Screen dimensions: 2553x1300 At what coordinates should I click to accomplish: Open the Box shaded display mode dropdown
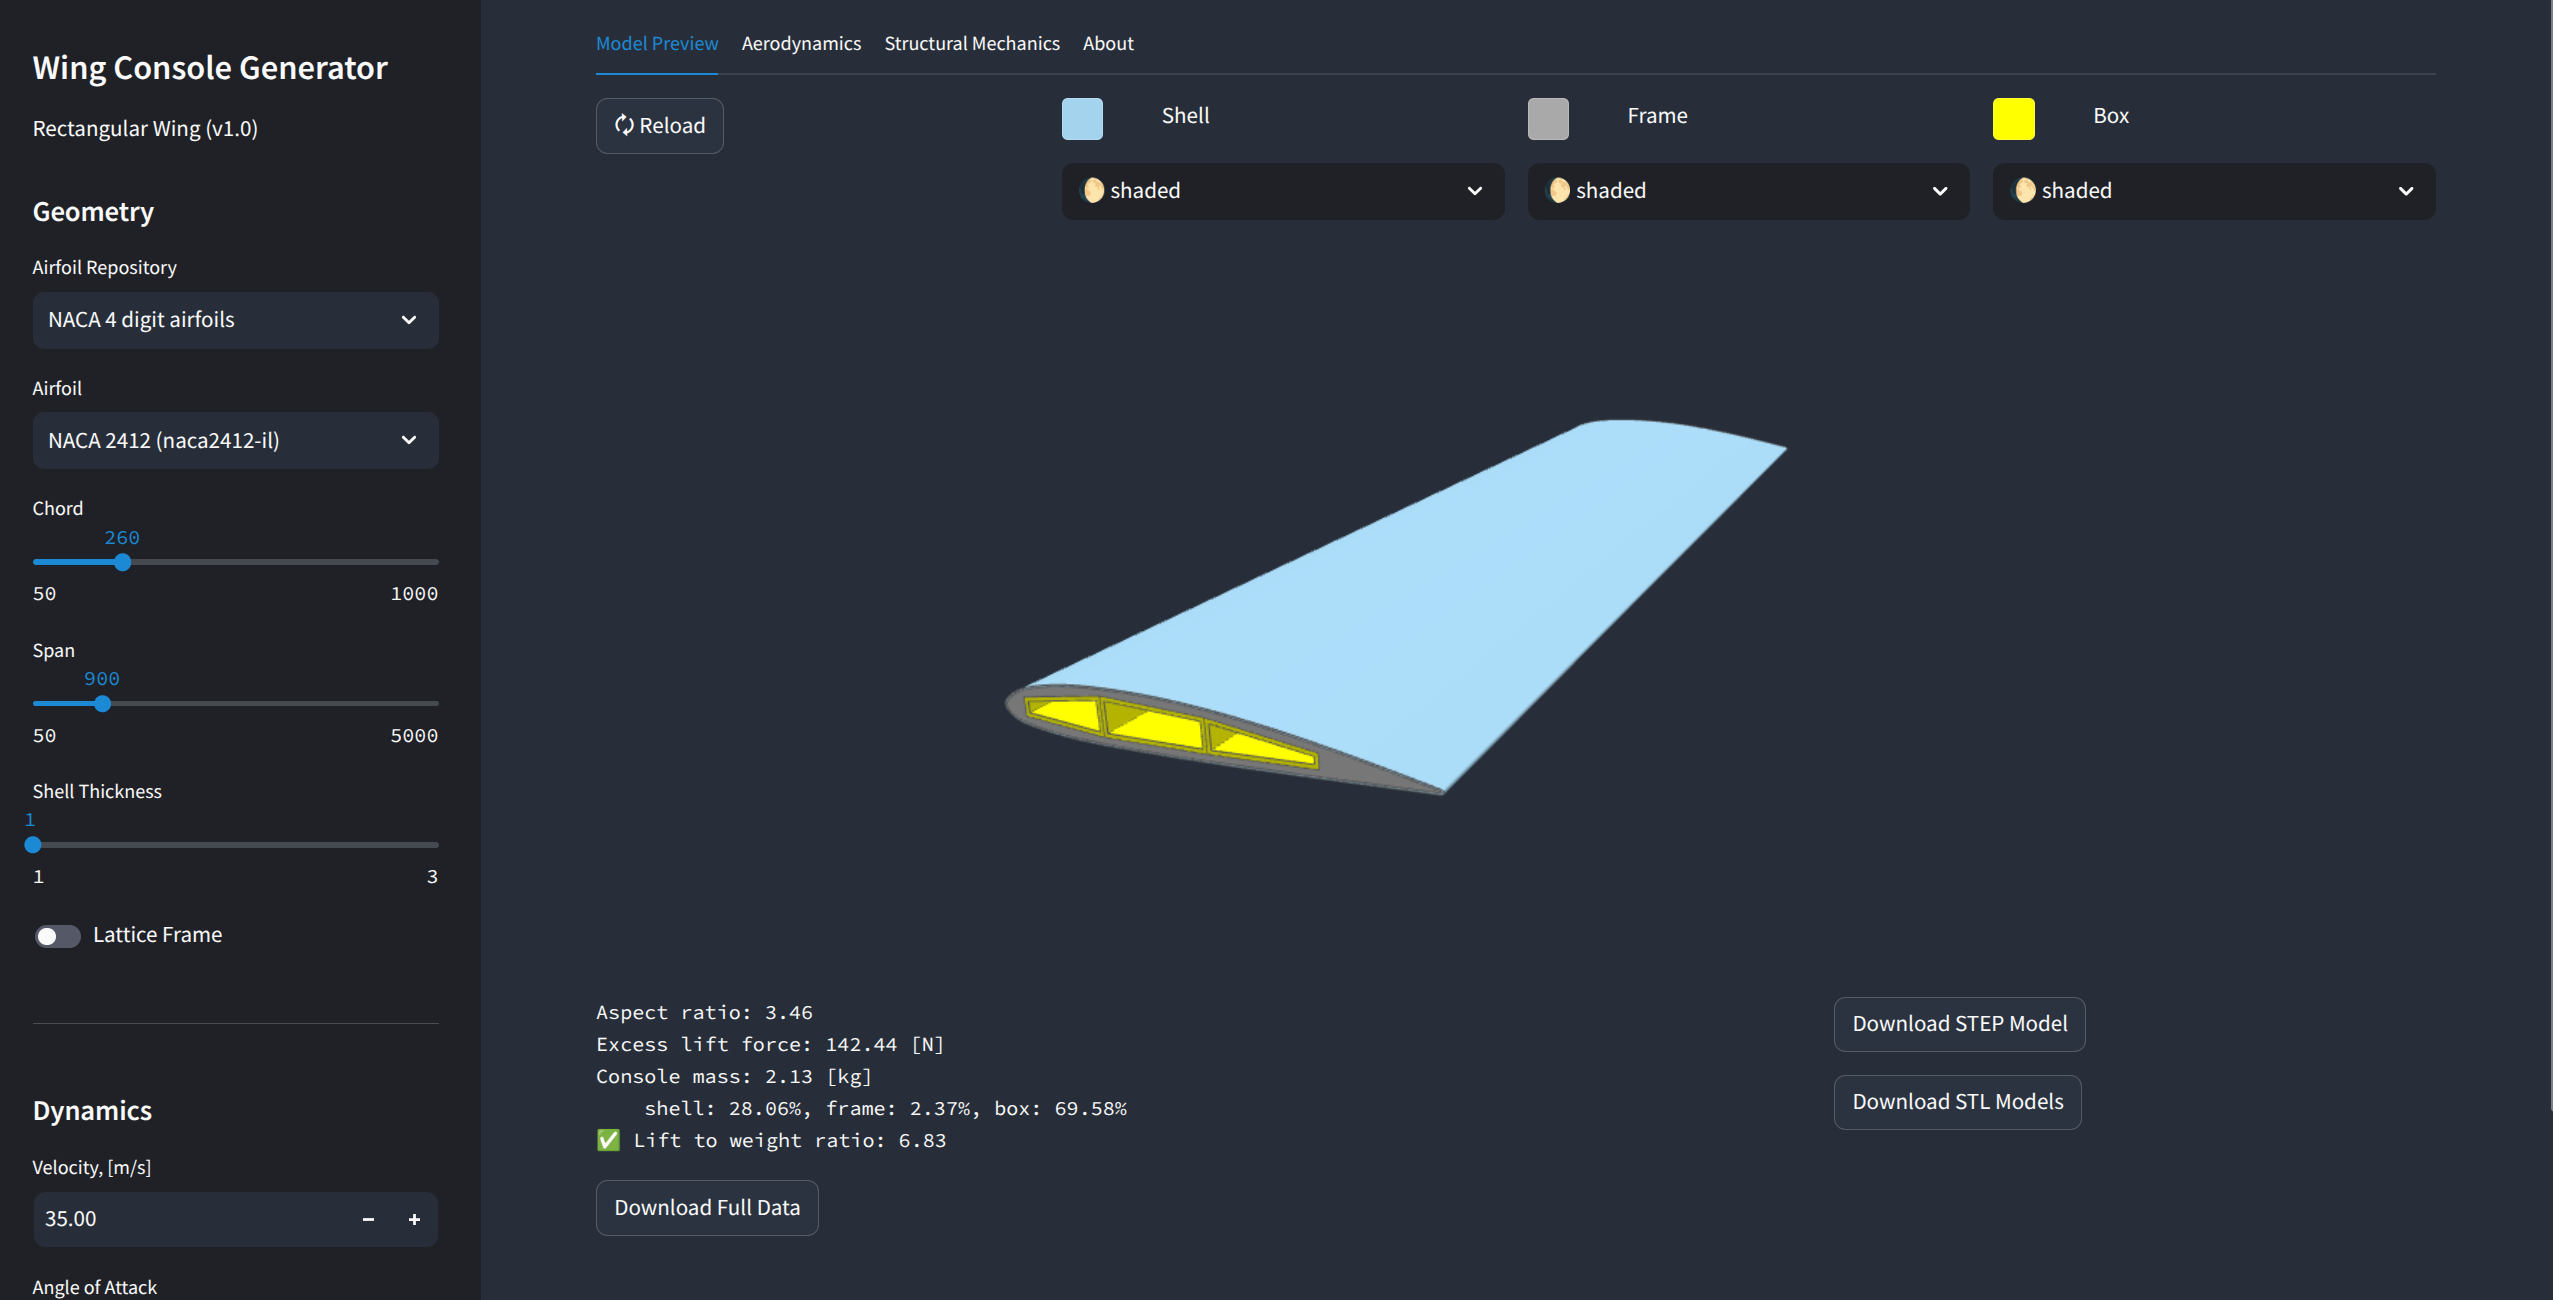2212,191
